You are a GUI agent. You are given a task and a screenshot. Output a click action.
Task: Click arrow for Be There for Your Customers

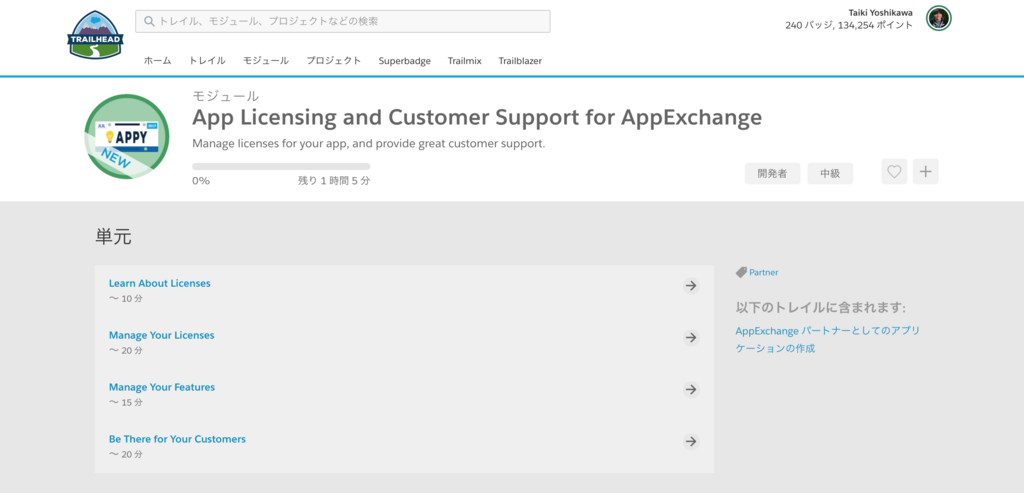point(691,441)
